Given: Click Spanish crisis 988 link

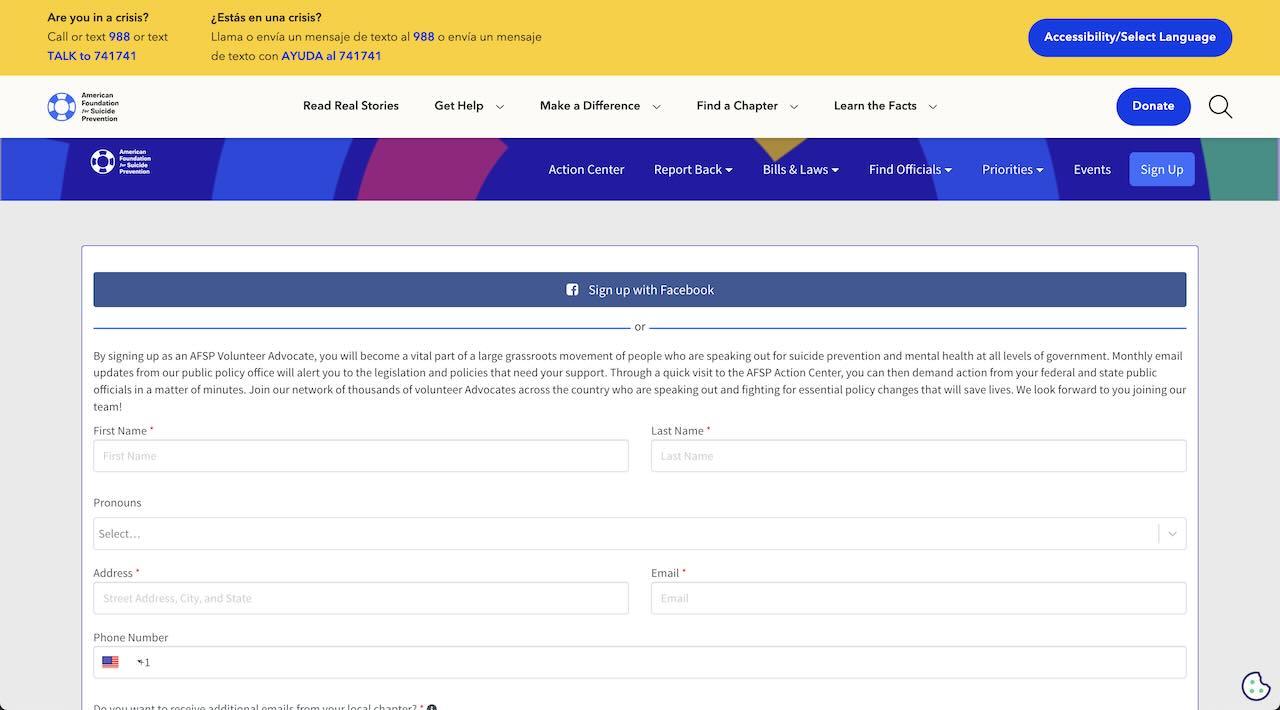Looking at the screenshot, I should click(424, 37).
